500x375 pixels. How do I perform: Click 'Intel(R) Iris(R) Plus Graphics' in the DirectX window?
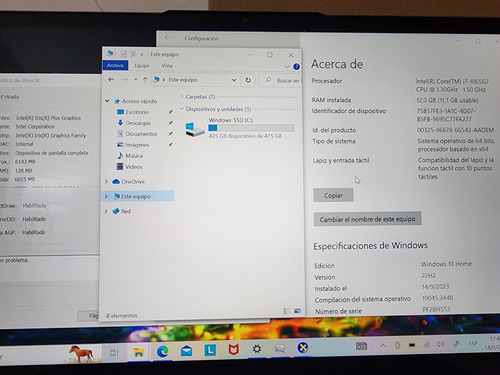[x=48, y=118]
